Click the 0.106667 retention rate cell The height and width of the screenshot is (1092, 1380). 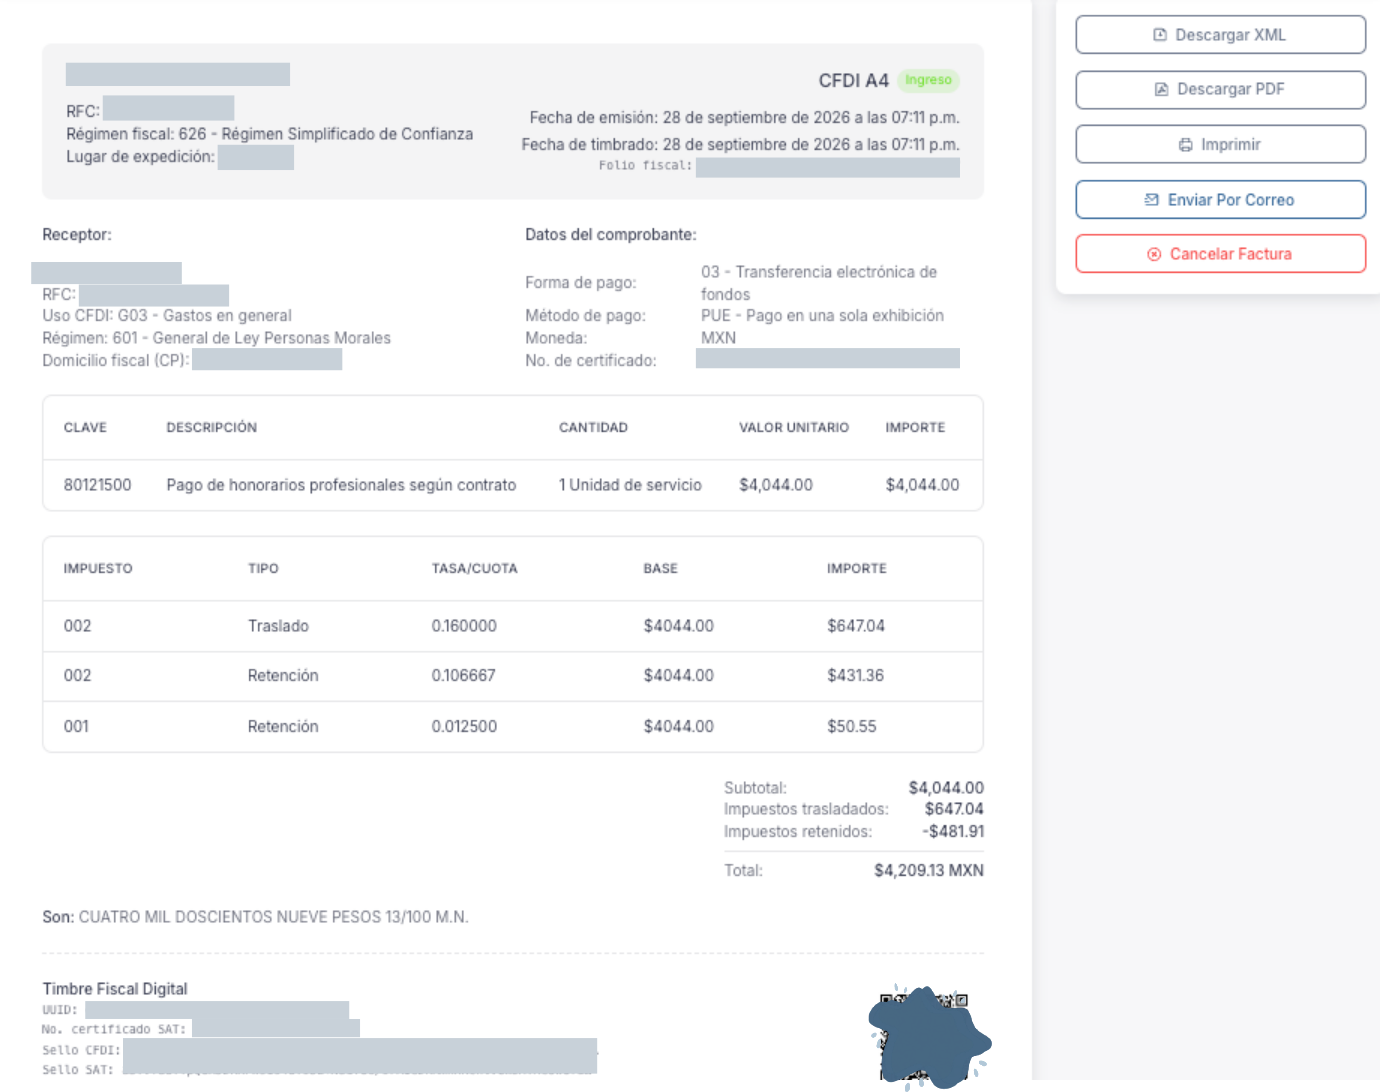click(x=464, y=676)
